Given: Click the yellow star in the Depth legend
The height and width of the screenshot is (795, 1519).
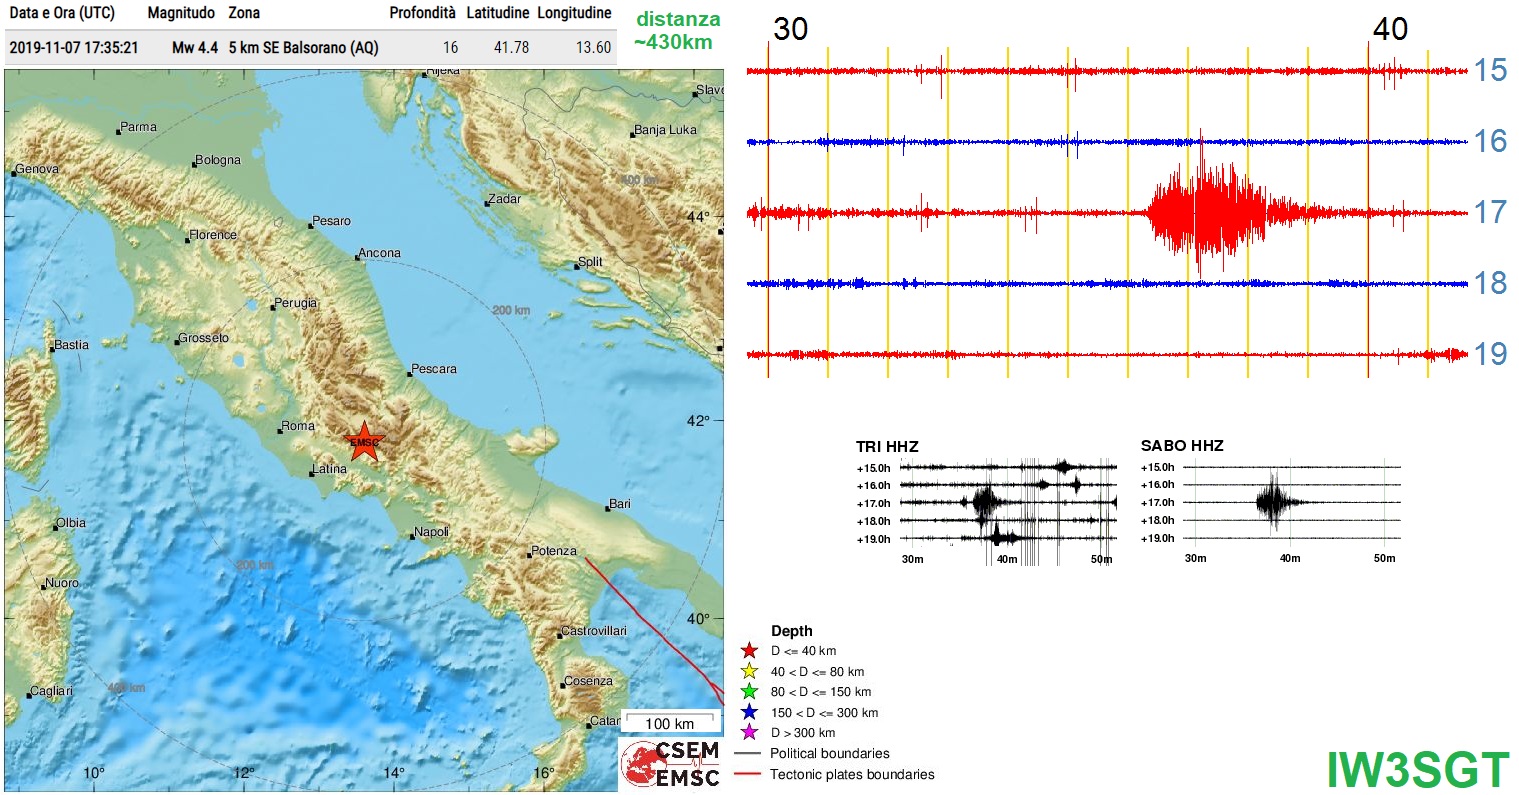Looking at the screenshot, I should coord(749,672).
